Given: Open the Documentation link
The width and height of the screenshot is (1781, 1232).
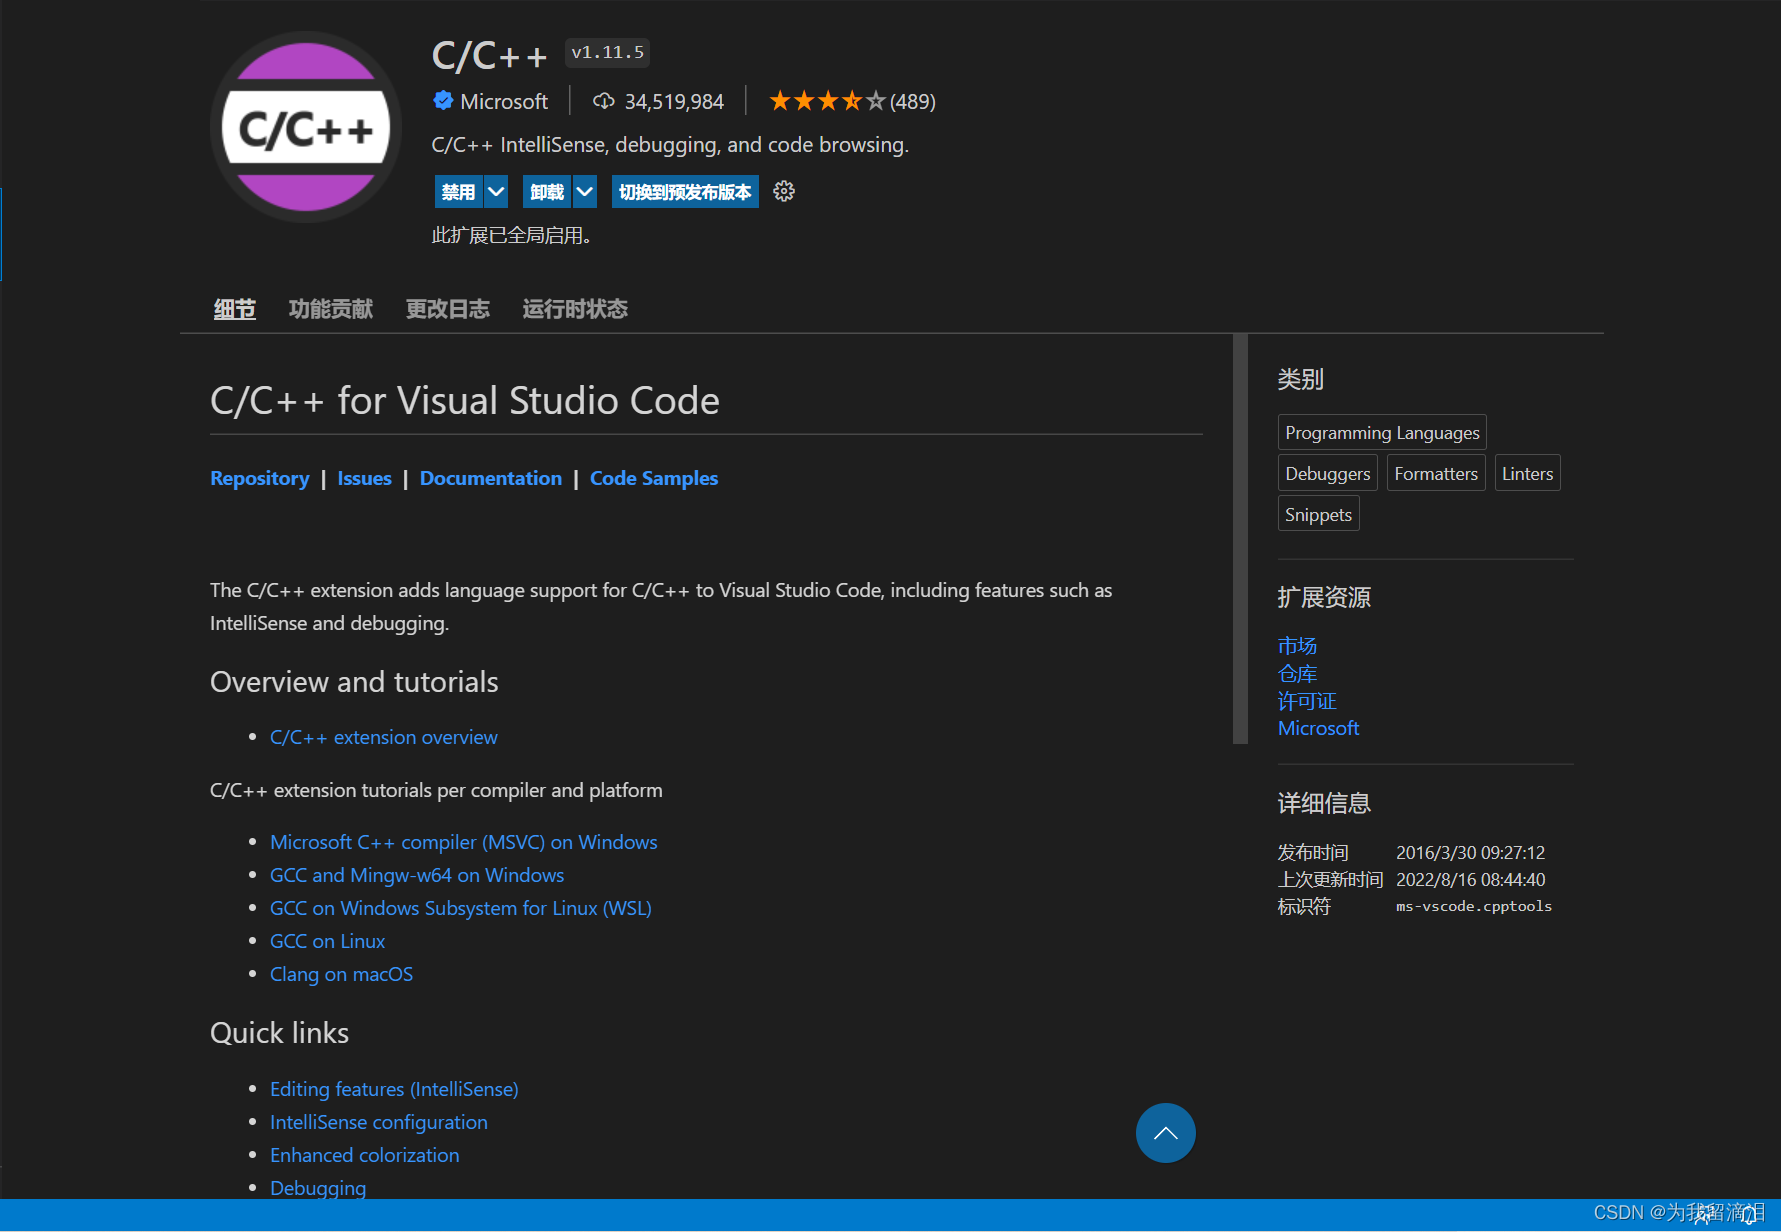Looking at the screenshot, I should [491, 478].
